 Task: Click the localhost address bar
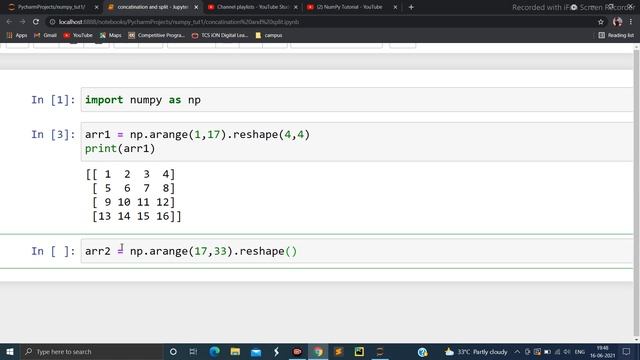pos(318,22)
